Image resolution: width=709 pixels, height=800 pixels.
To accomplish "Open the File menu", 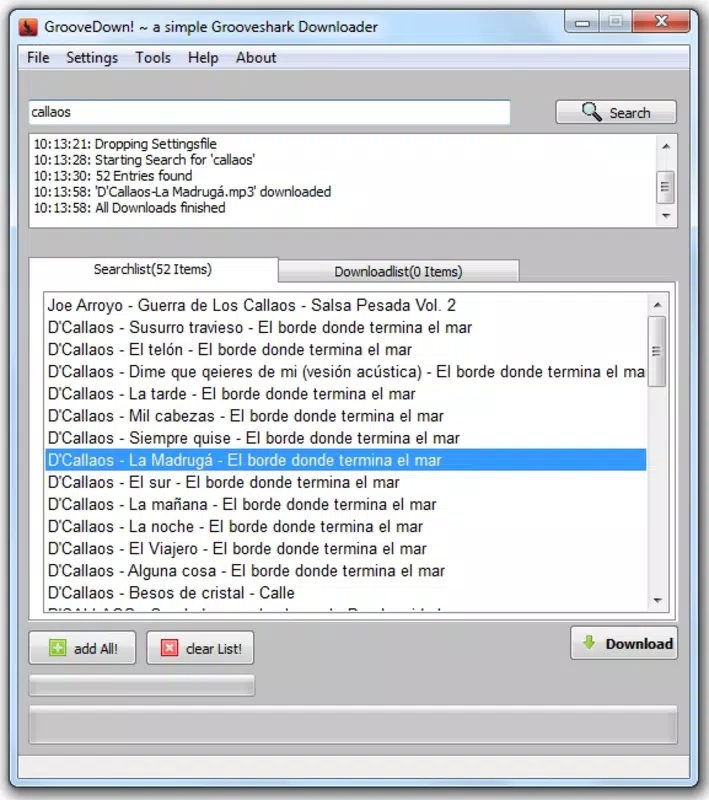I will point(38,58).
